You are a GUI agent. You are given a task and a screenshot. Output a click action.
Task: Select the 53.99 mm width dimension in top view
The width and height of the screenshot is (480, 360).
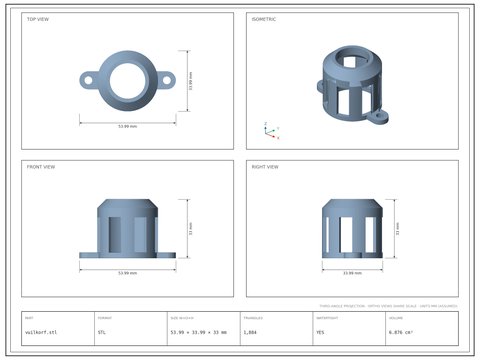pos(127,124)
